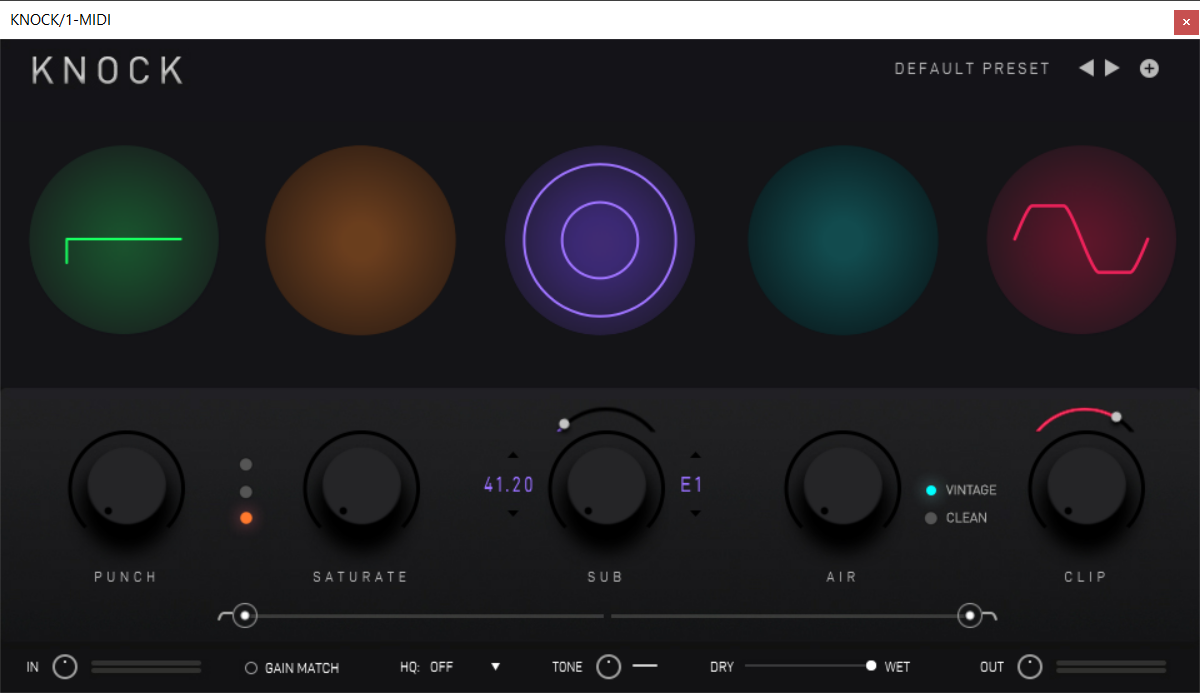This screenshot has height=693, width=1200.
Task: Click the red Clip waveform circle
Action: 1081,240
